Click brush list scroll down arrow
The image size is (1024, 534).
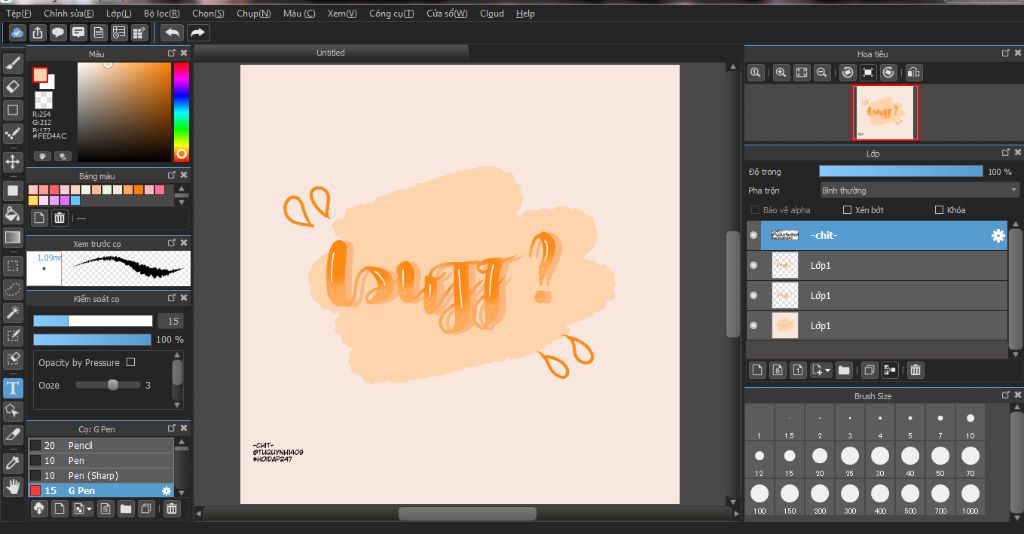(x=182, y=493)
